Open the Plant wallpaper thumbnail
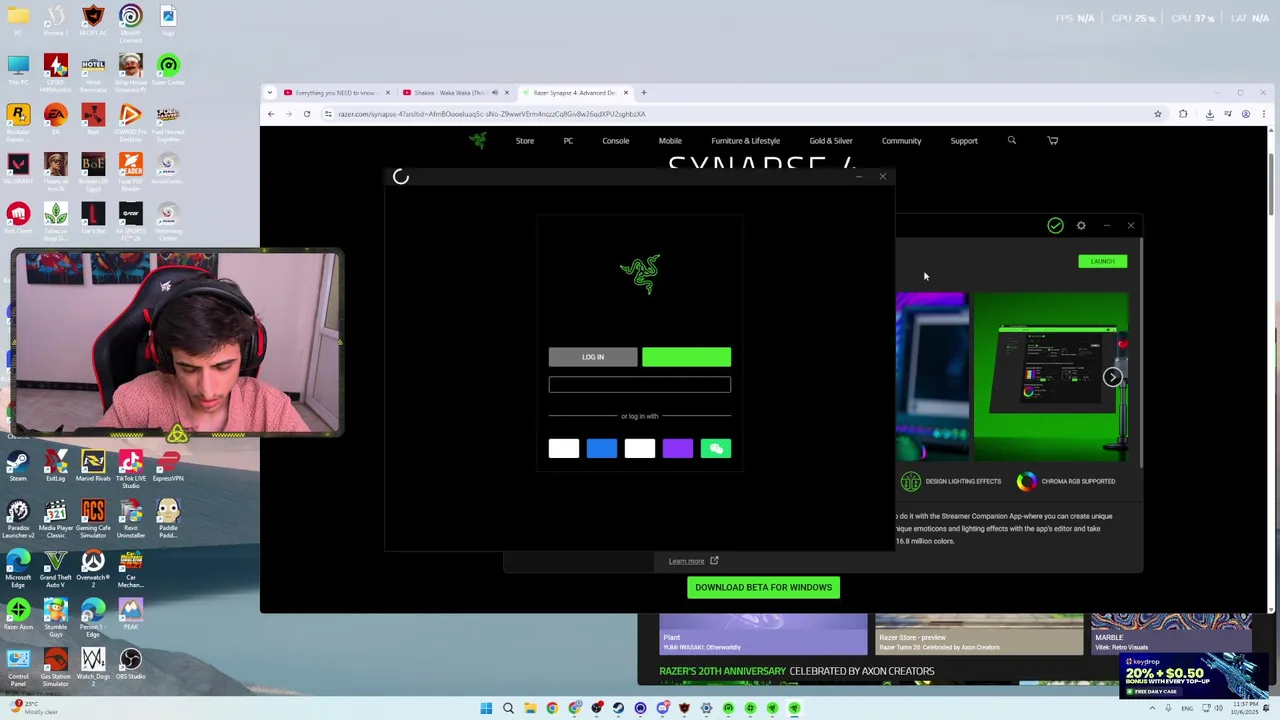Image resolution: width=1280 pixels, height=720 pixels. pyautogui.click(x=763, y=634)
